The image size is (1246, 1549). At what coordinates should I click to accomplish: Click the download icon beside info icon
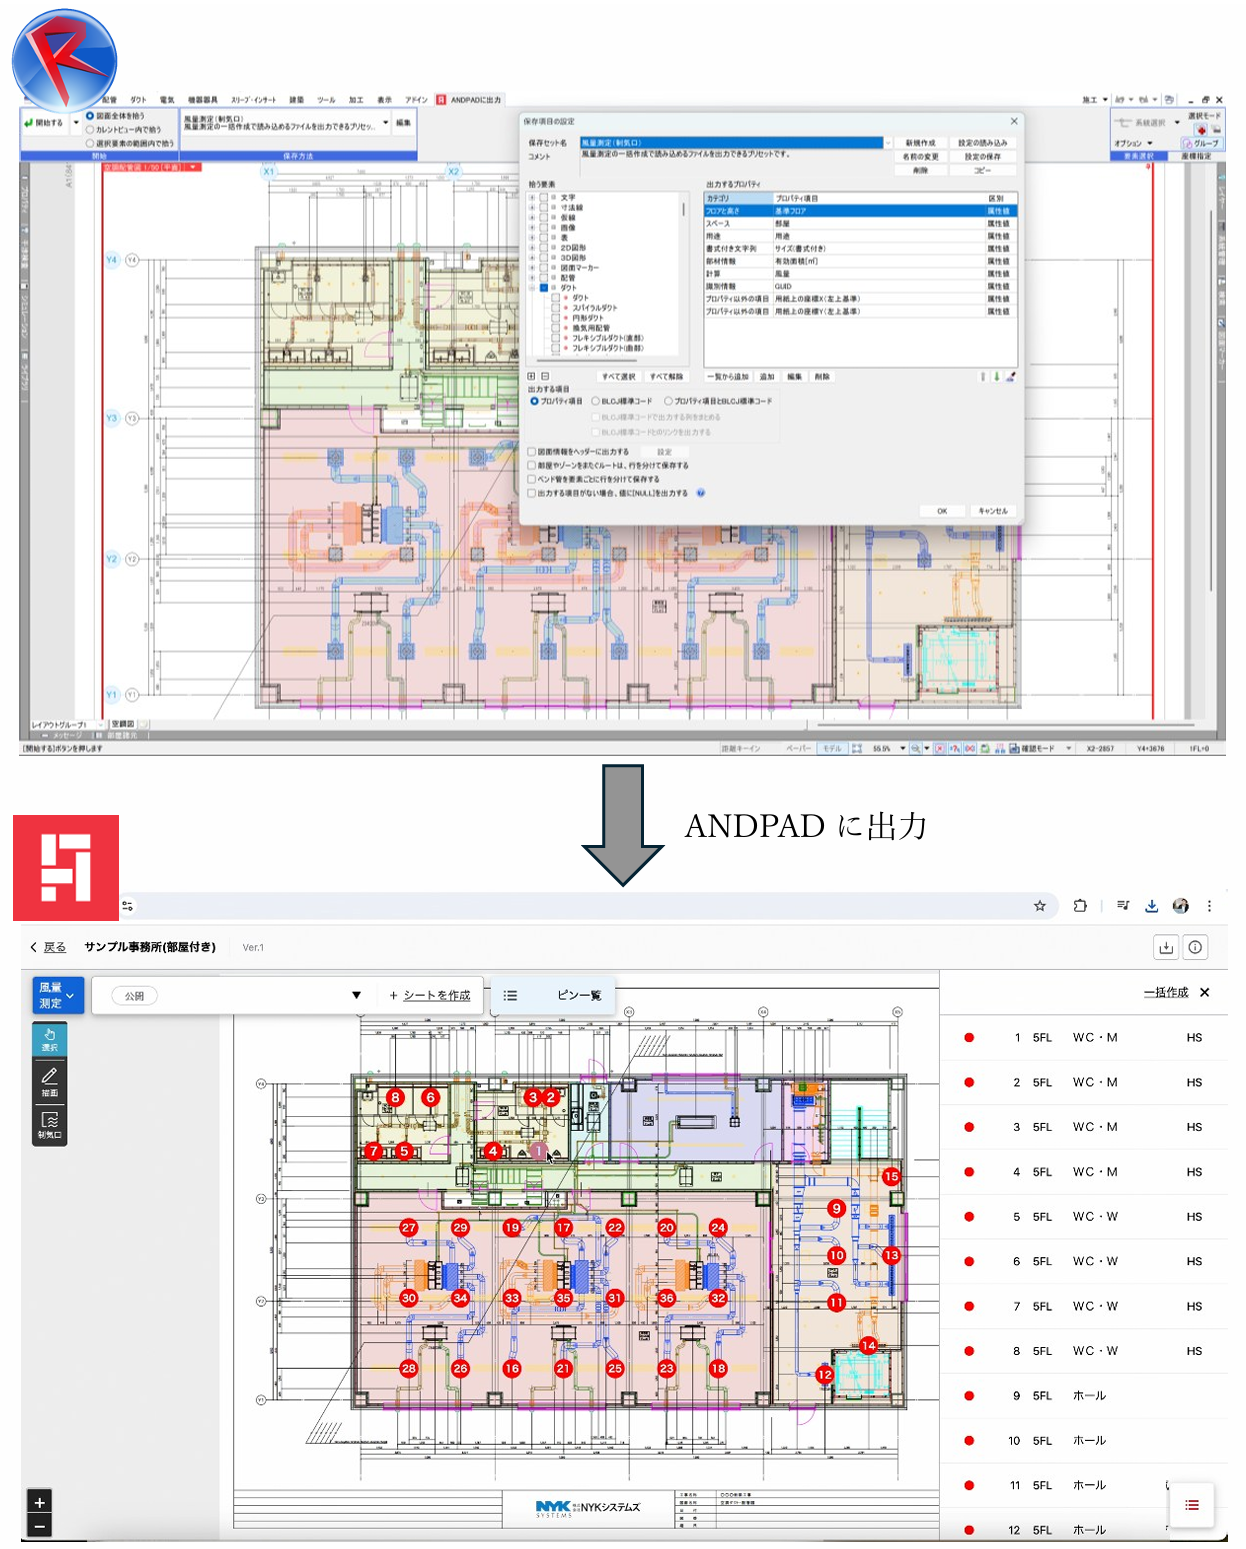pos(1165,947)
